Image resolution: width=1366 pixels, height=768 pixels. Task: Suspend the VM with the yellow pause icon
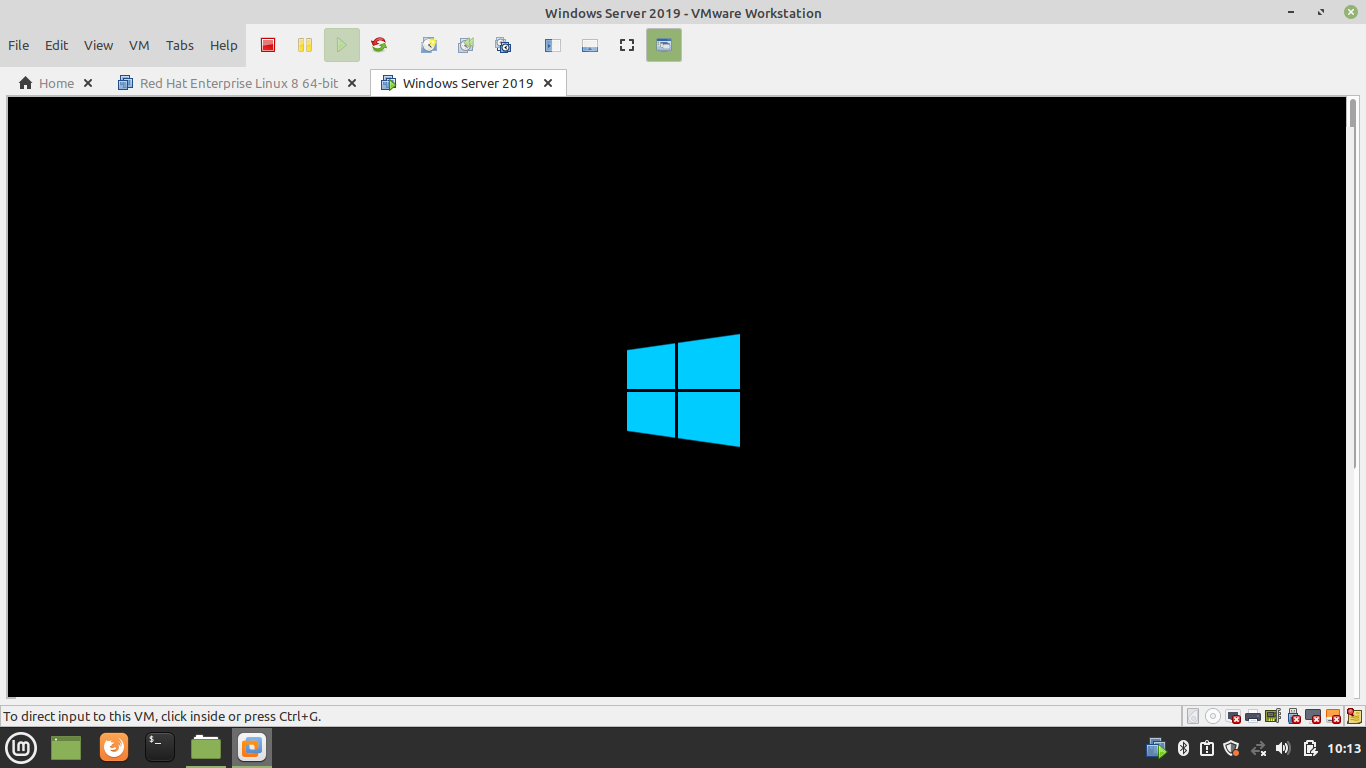[305, 45]
